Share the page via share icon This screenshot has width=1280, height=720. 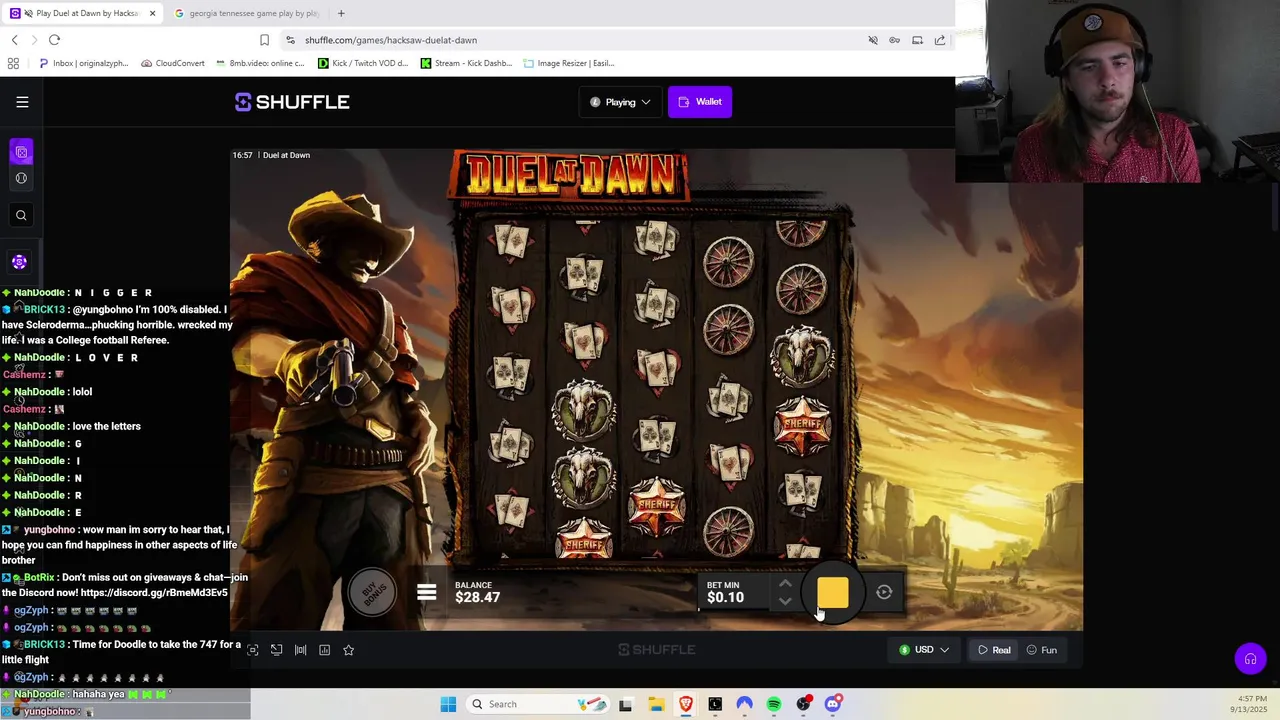point(940,40)
